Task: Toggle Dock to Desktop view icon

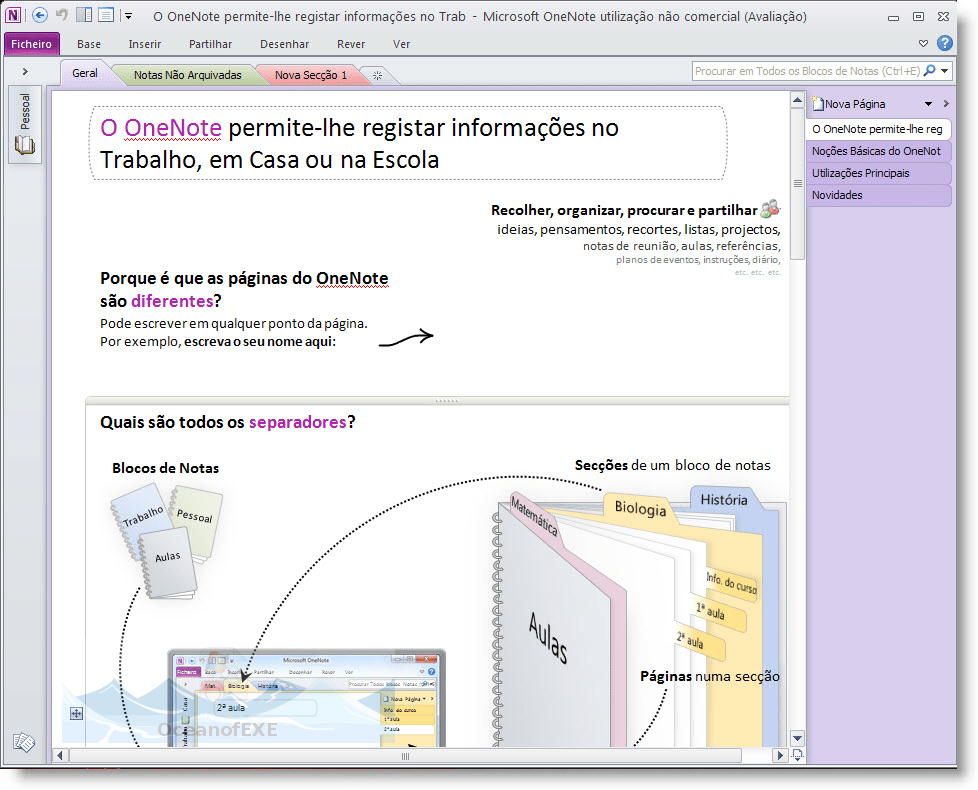Action: 84,14
